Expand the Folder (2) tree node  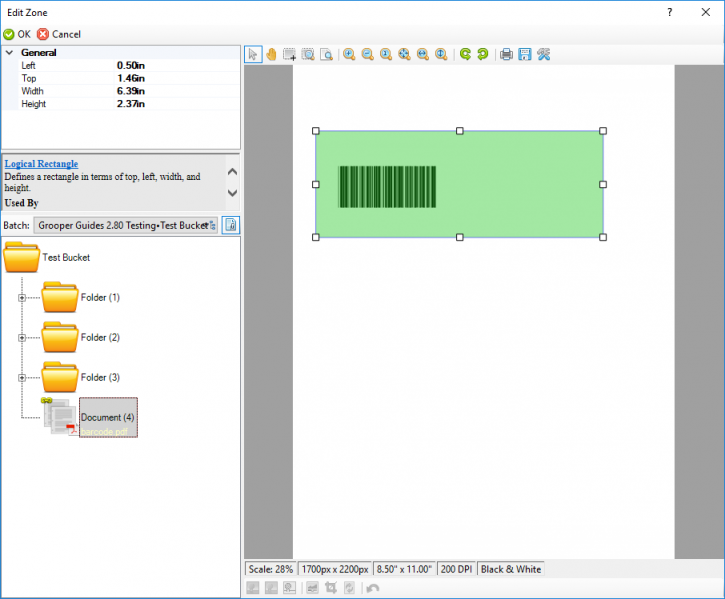click(x=21, y=338)
